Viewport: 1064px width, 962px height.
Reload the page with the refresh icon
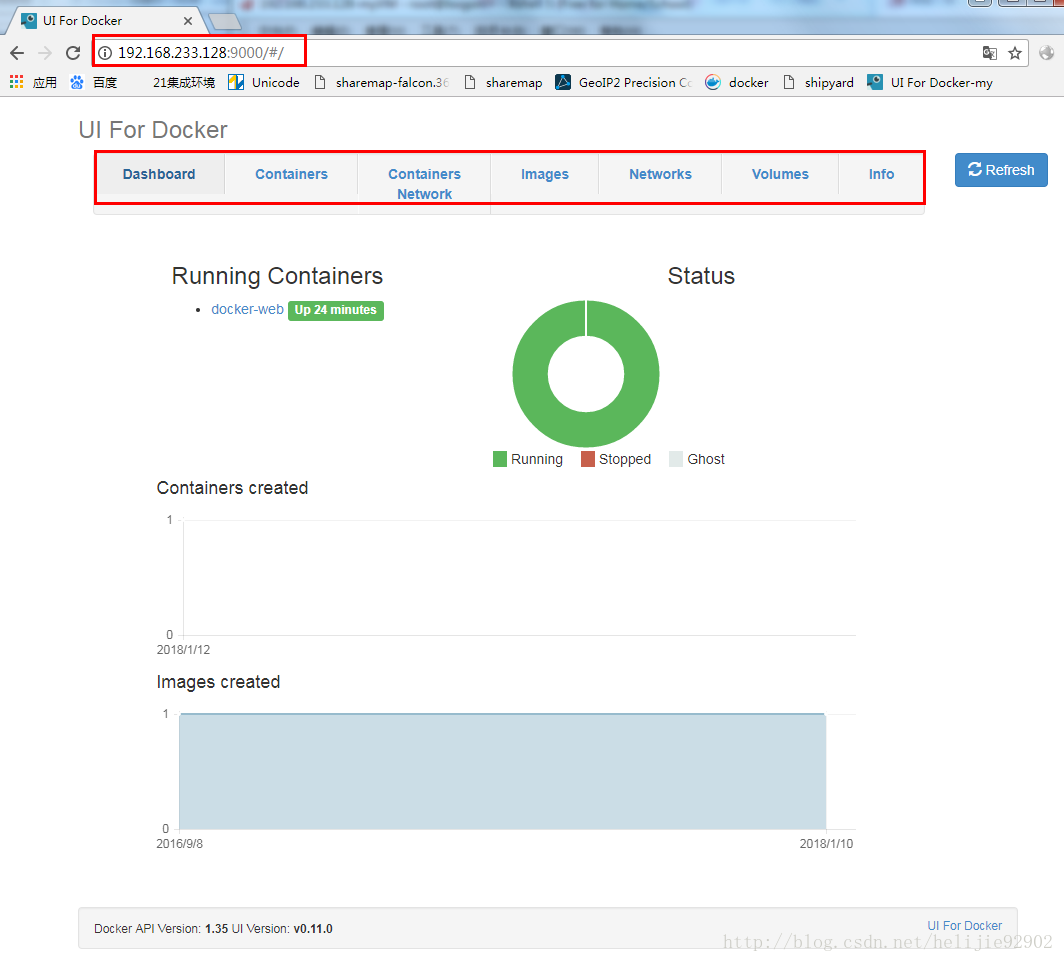point(73,53)
